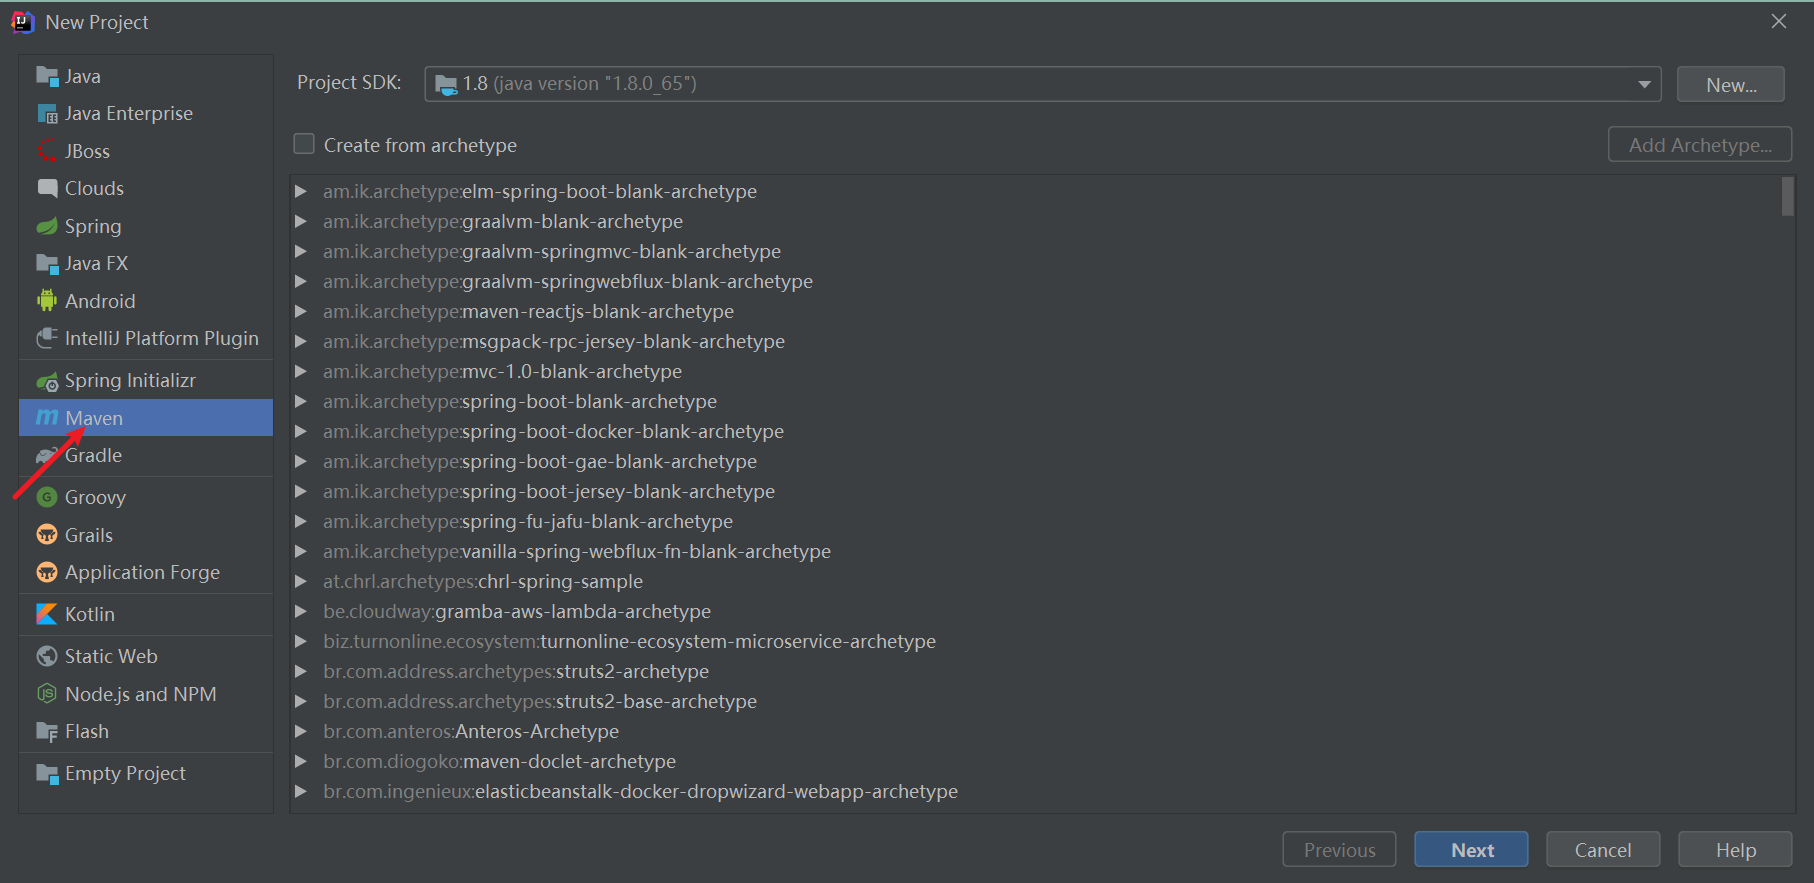Viewport: 1814px width, 883px height.
Task: Choose the Spring Initializr icon
Action: click(x=47, y=381)
